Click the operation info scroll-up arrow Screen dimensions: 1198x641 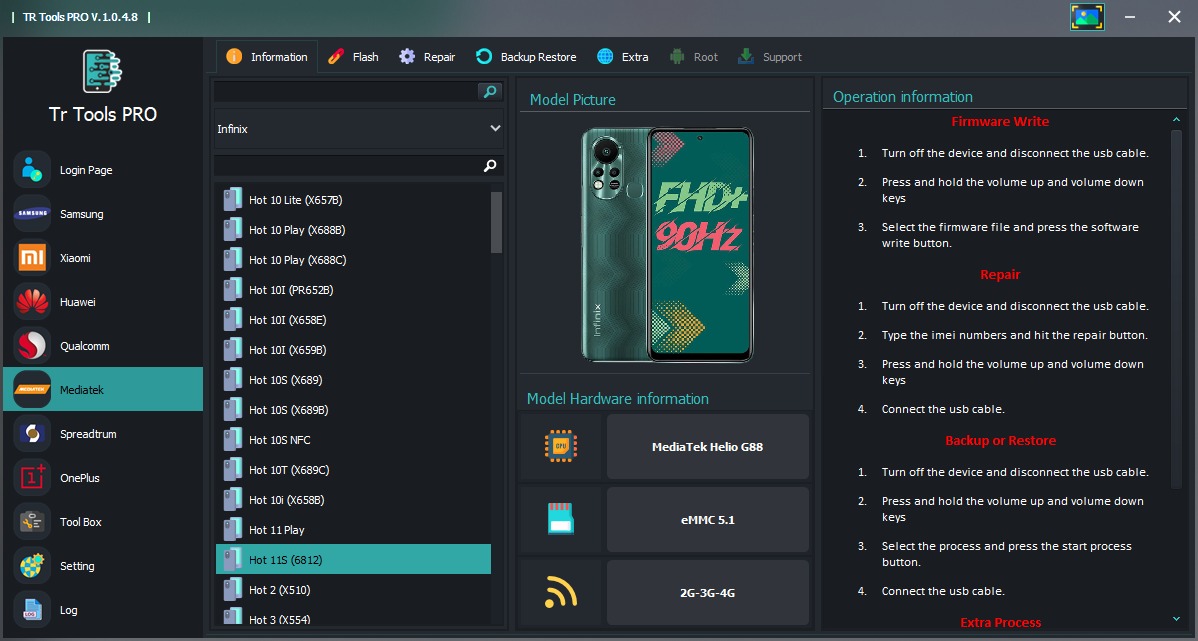[1177, 120]
